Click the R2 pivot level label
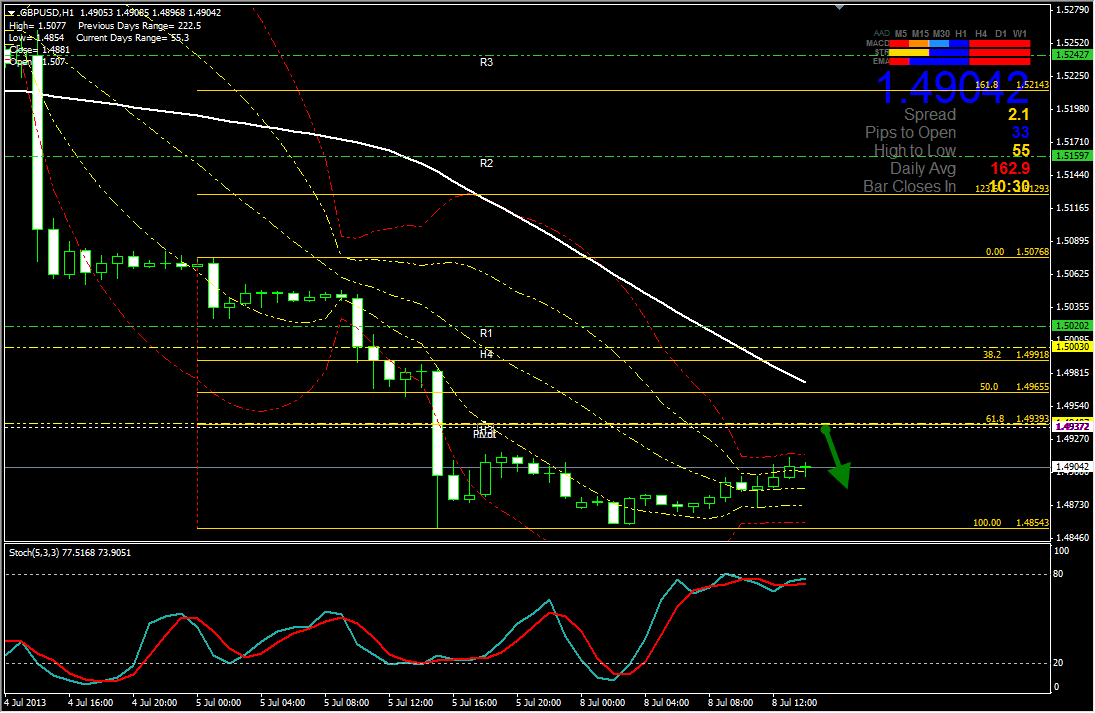1095x713 pixels. pyautogui.click(x=486, y=163)
